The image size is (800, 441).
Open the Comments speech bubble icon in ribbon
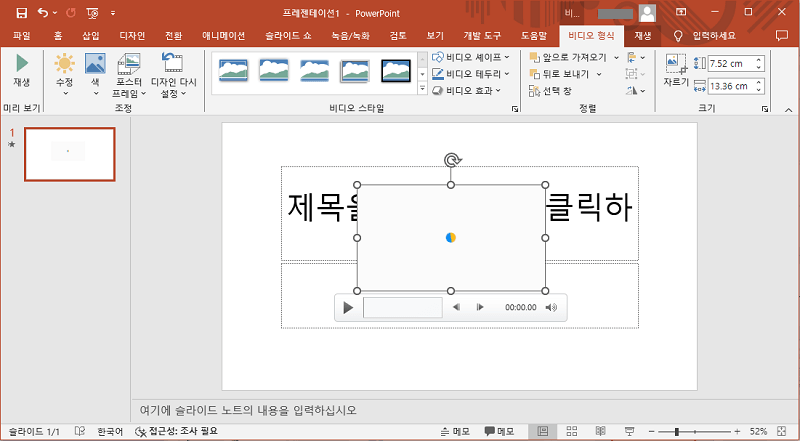pyautogui.click(x=782, y=36)
